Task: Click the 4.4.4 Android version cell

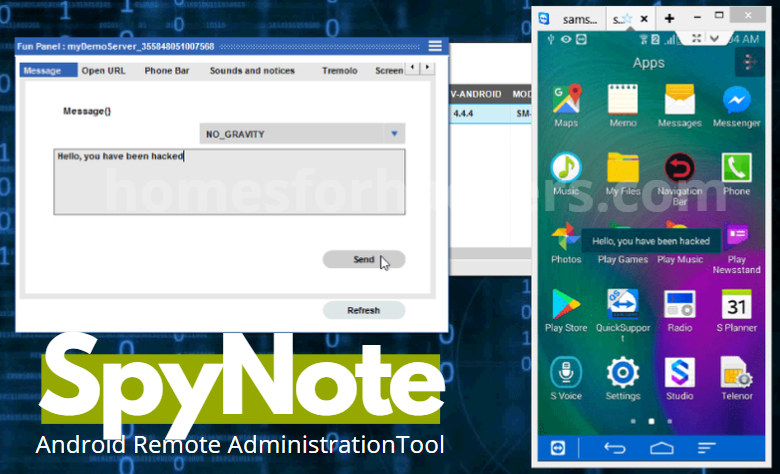Action: pyautogui.click(x=463, y=113)
